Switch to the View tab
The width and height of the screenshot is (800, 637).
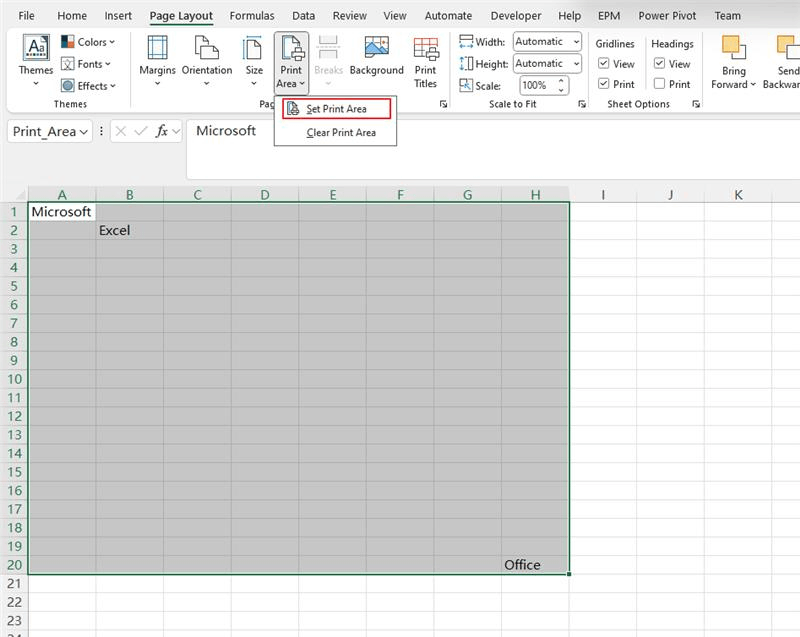click(x=395, y=16)
